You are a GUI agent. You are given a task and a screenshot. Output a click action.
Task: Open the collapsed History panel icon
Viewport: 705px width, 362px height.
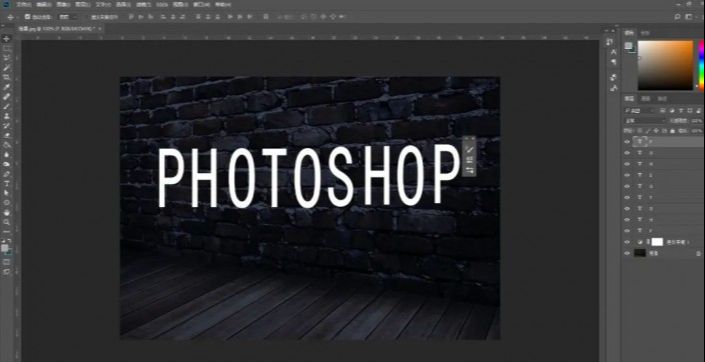click(610, 41)
